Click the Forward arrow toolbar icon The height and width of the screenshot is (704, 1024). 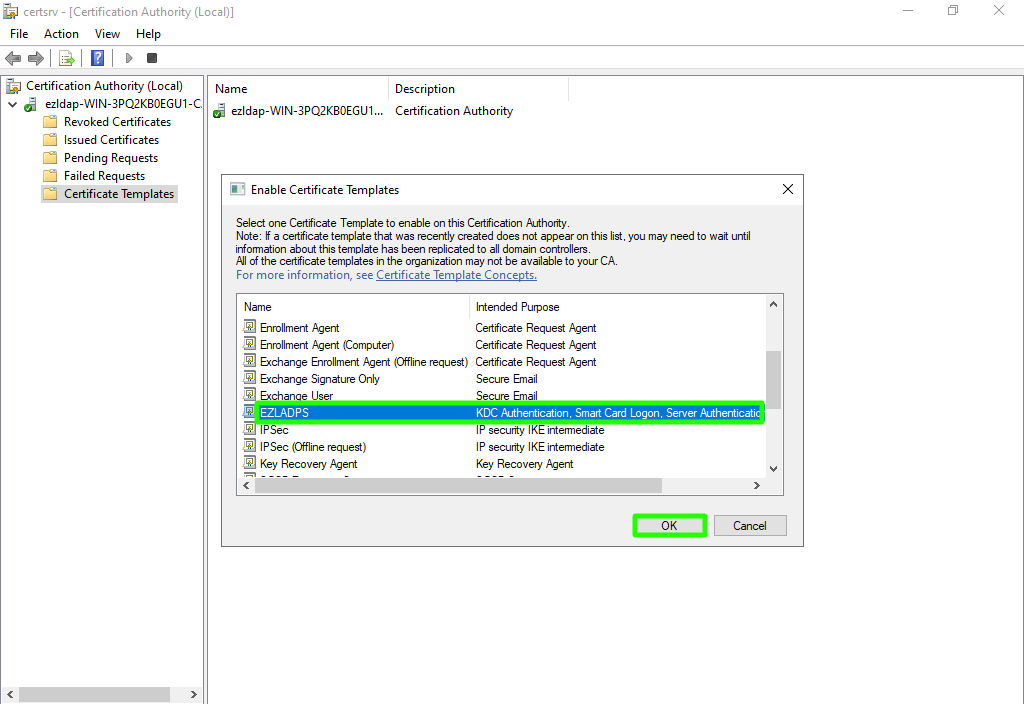click(x=36, y=58)
